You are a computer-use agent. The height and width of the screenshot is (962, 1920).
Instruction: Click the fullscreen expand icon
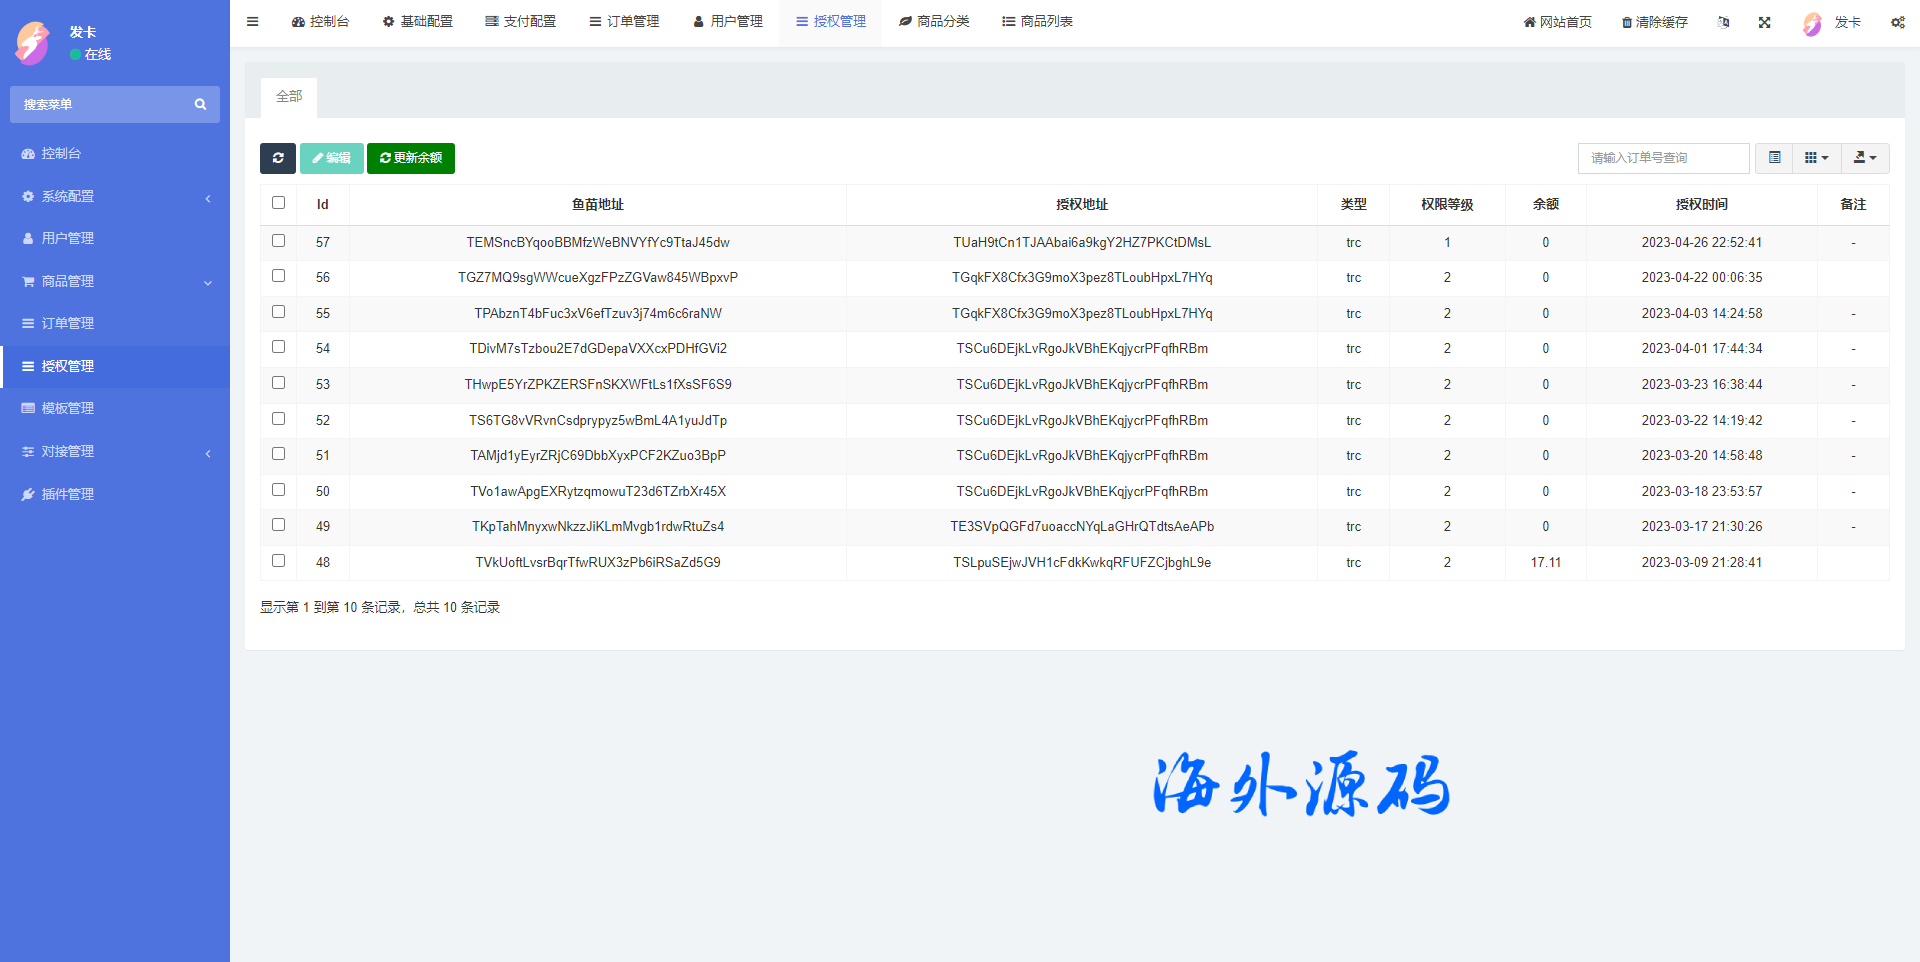[x=1764, y=22]
